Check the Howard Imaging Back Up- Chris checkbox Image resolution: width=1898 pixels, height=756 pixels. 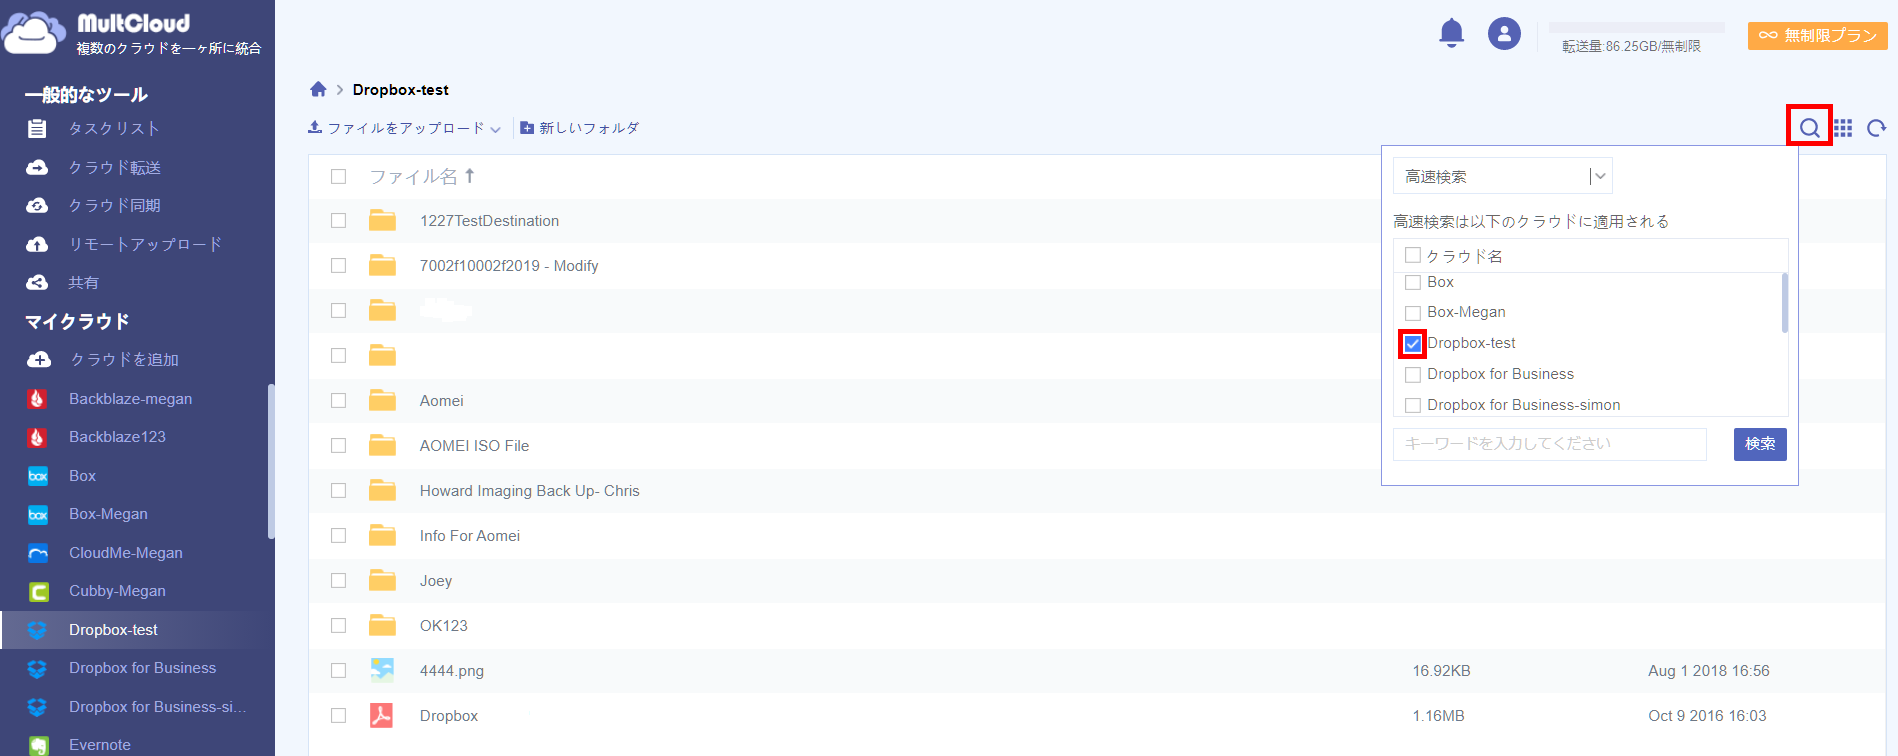point(339,490)
